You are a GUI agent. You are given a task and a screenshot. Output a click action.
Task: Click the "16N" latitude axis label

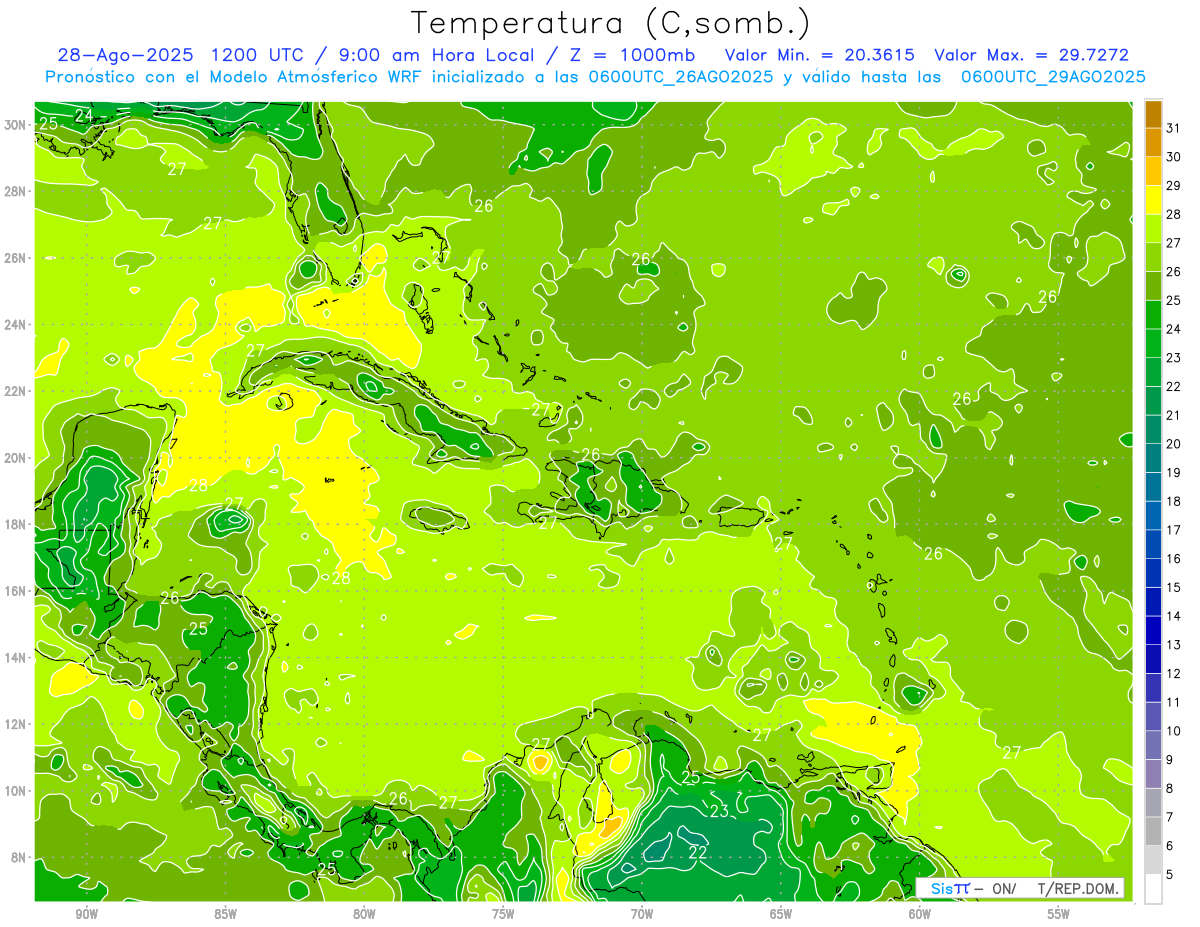coord(15,591)
